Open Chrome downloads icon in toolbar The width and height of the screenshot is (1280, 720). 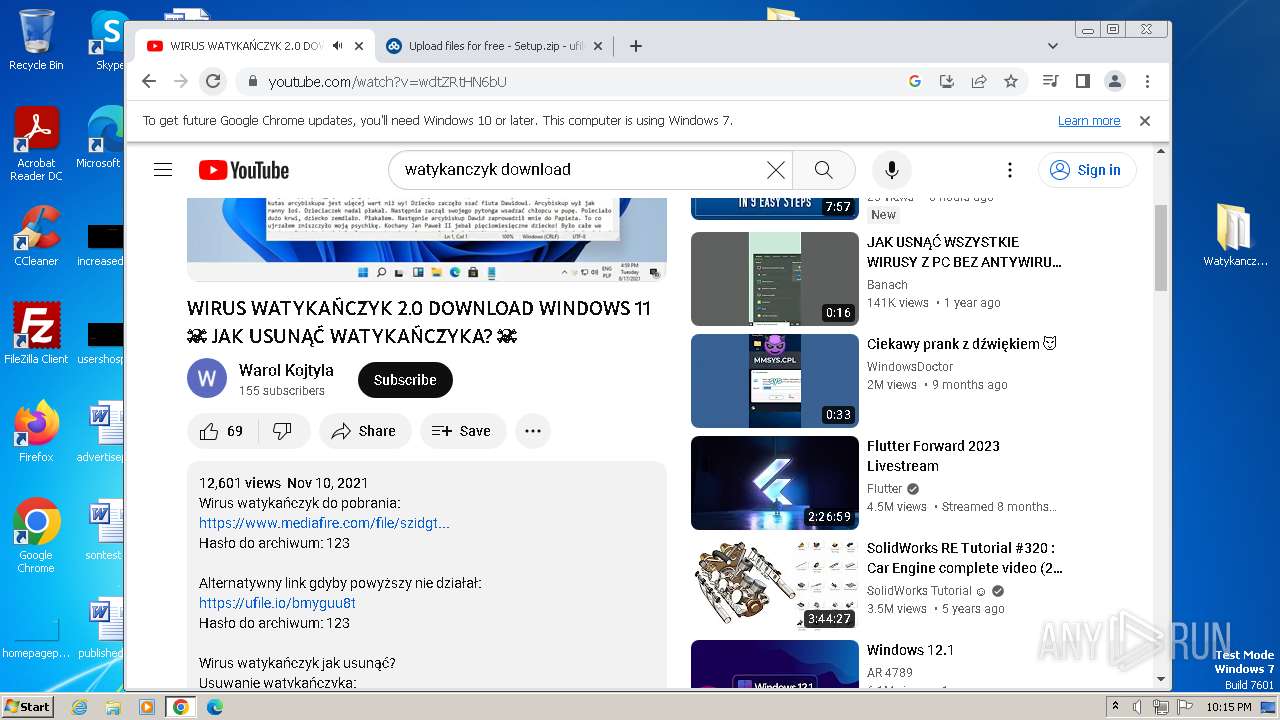click(947, 81)
